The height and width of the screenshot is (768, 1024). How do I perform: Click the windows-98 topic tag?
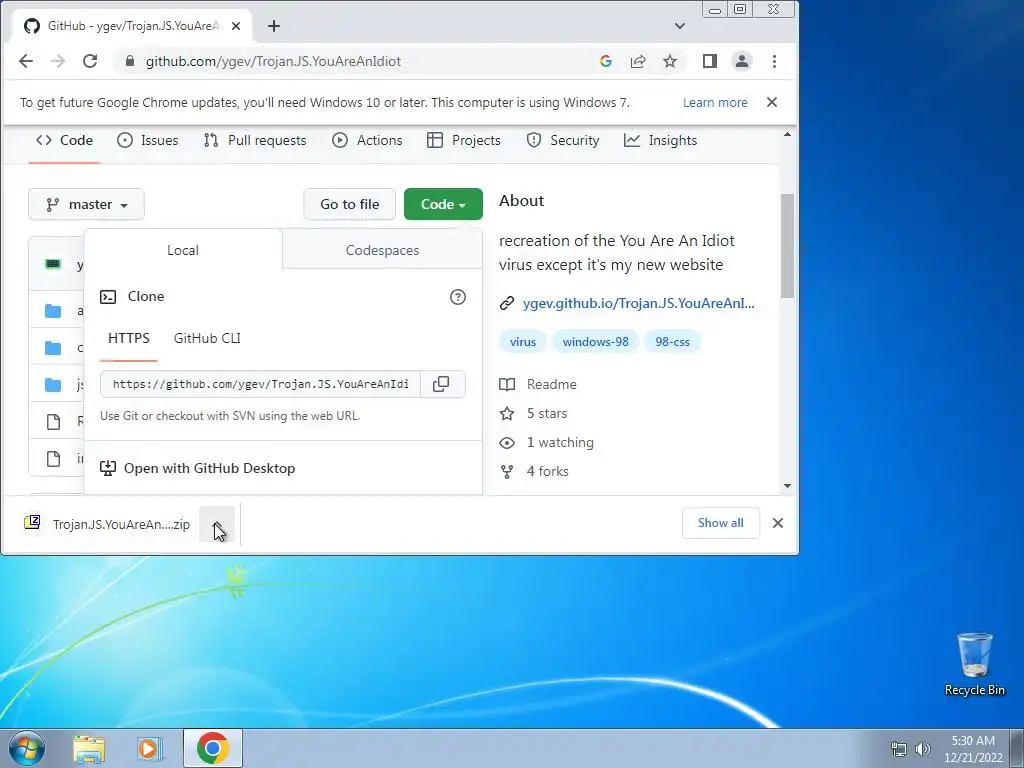(596, 342)
